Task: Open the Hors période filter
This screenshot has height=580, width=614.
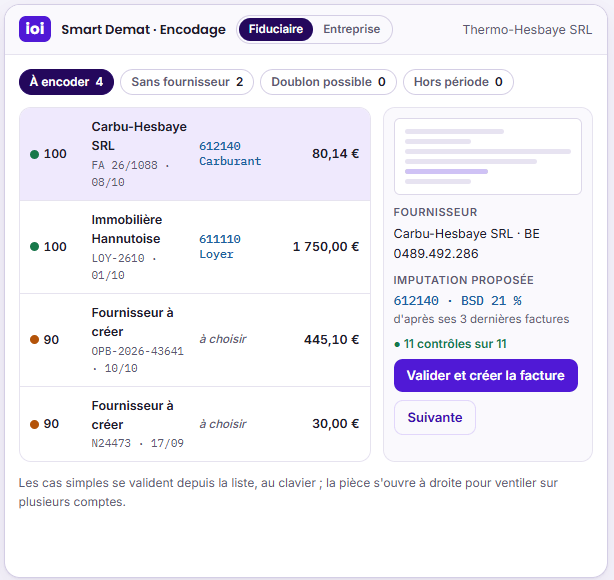Action: pyautogui.click(x=458, y=82)
